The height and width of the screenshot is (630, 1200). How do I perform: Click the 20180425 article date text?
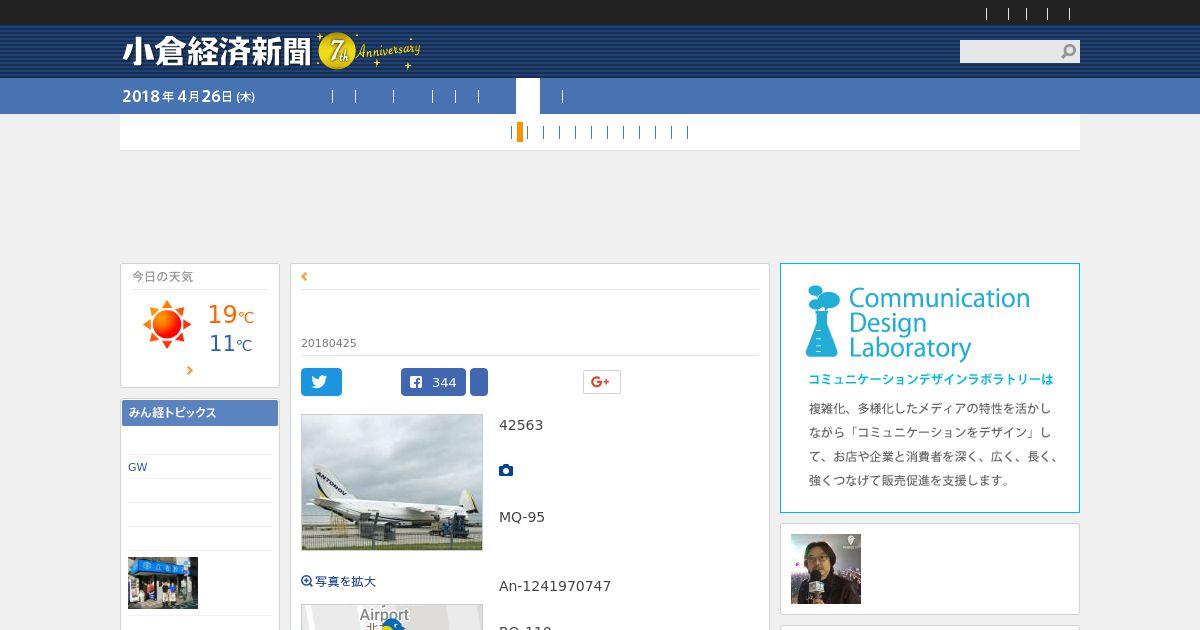point(329,343)
